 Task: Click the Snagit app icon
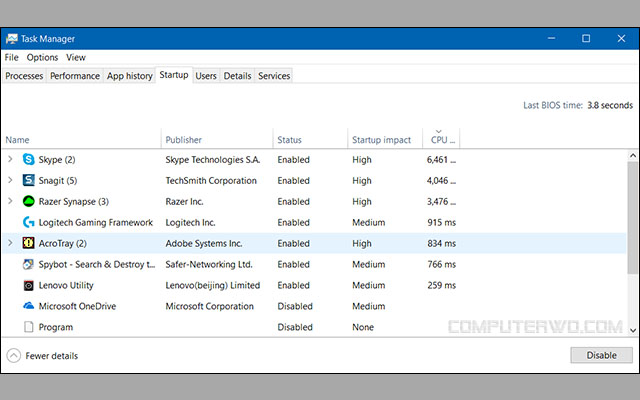pyautogui.click(x=29, y=180)
